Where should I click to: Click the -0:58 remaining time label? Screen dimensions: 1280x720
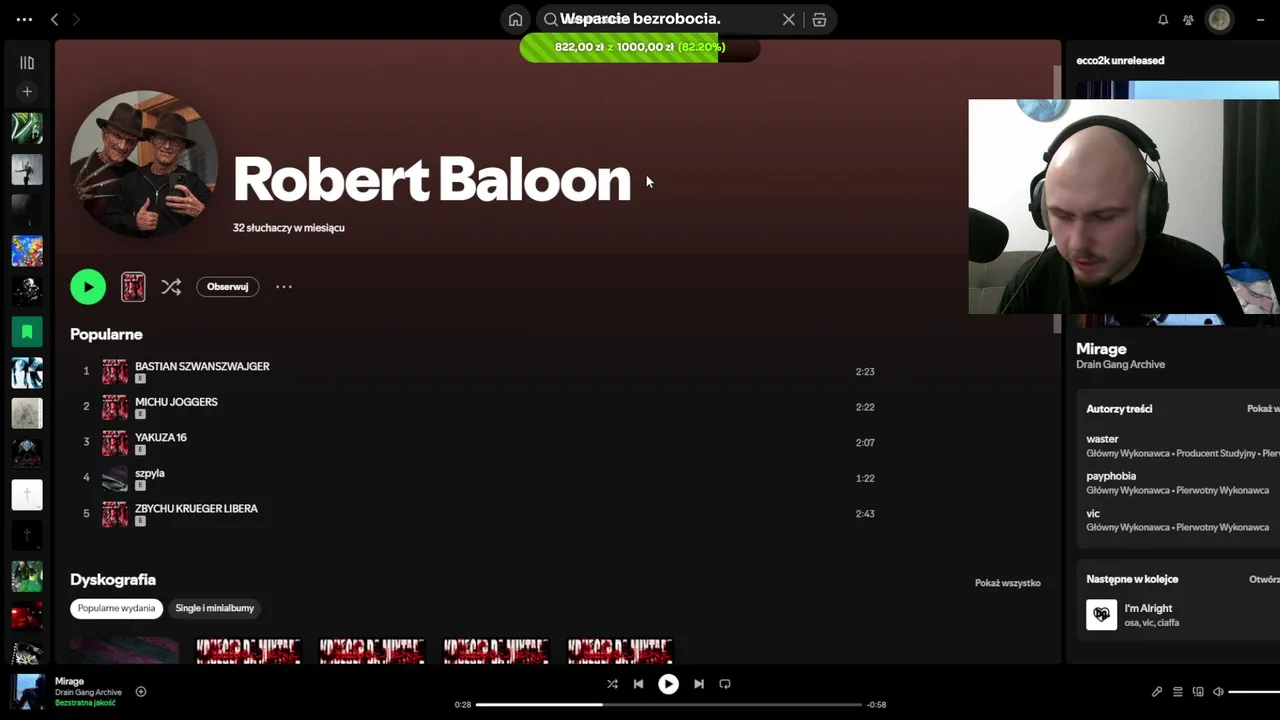tap(876, 704)
